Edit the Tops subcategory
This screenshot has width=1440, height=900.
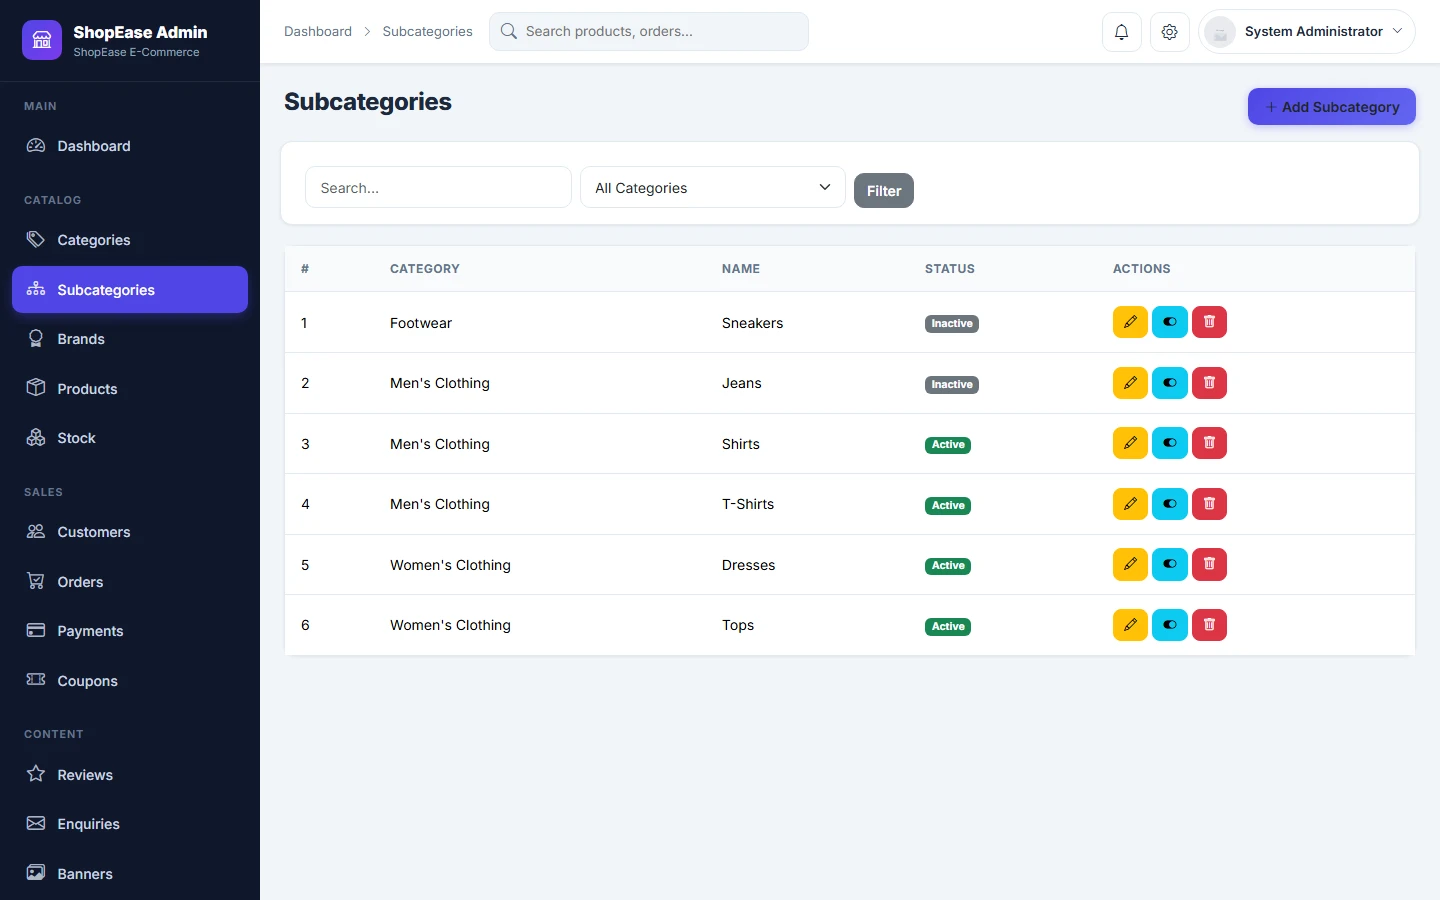[1130, 625]
